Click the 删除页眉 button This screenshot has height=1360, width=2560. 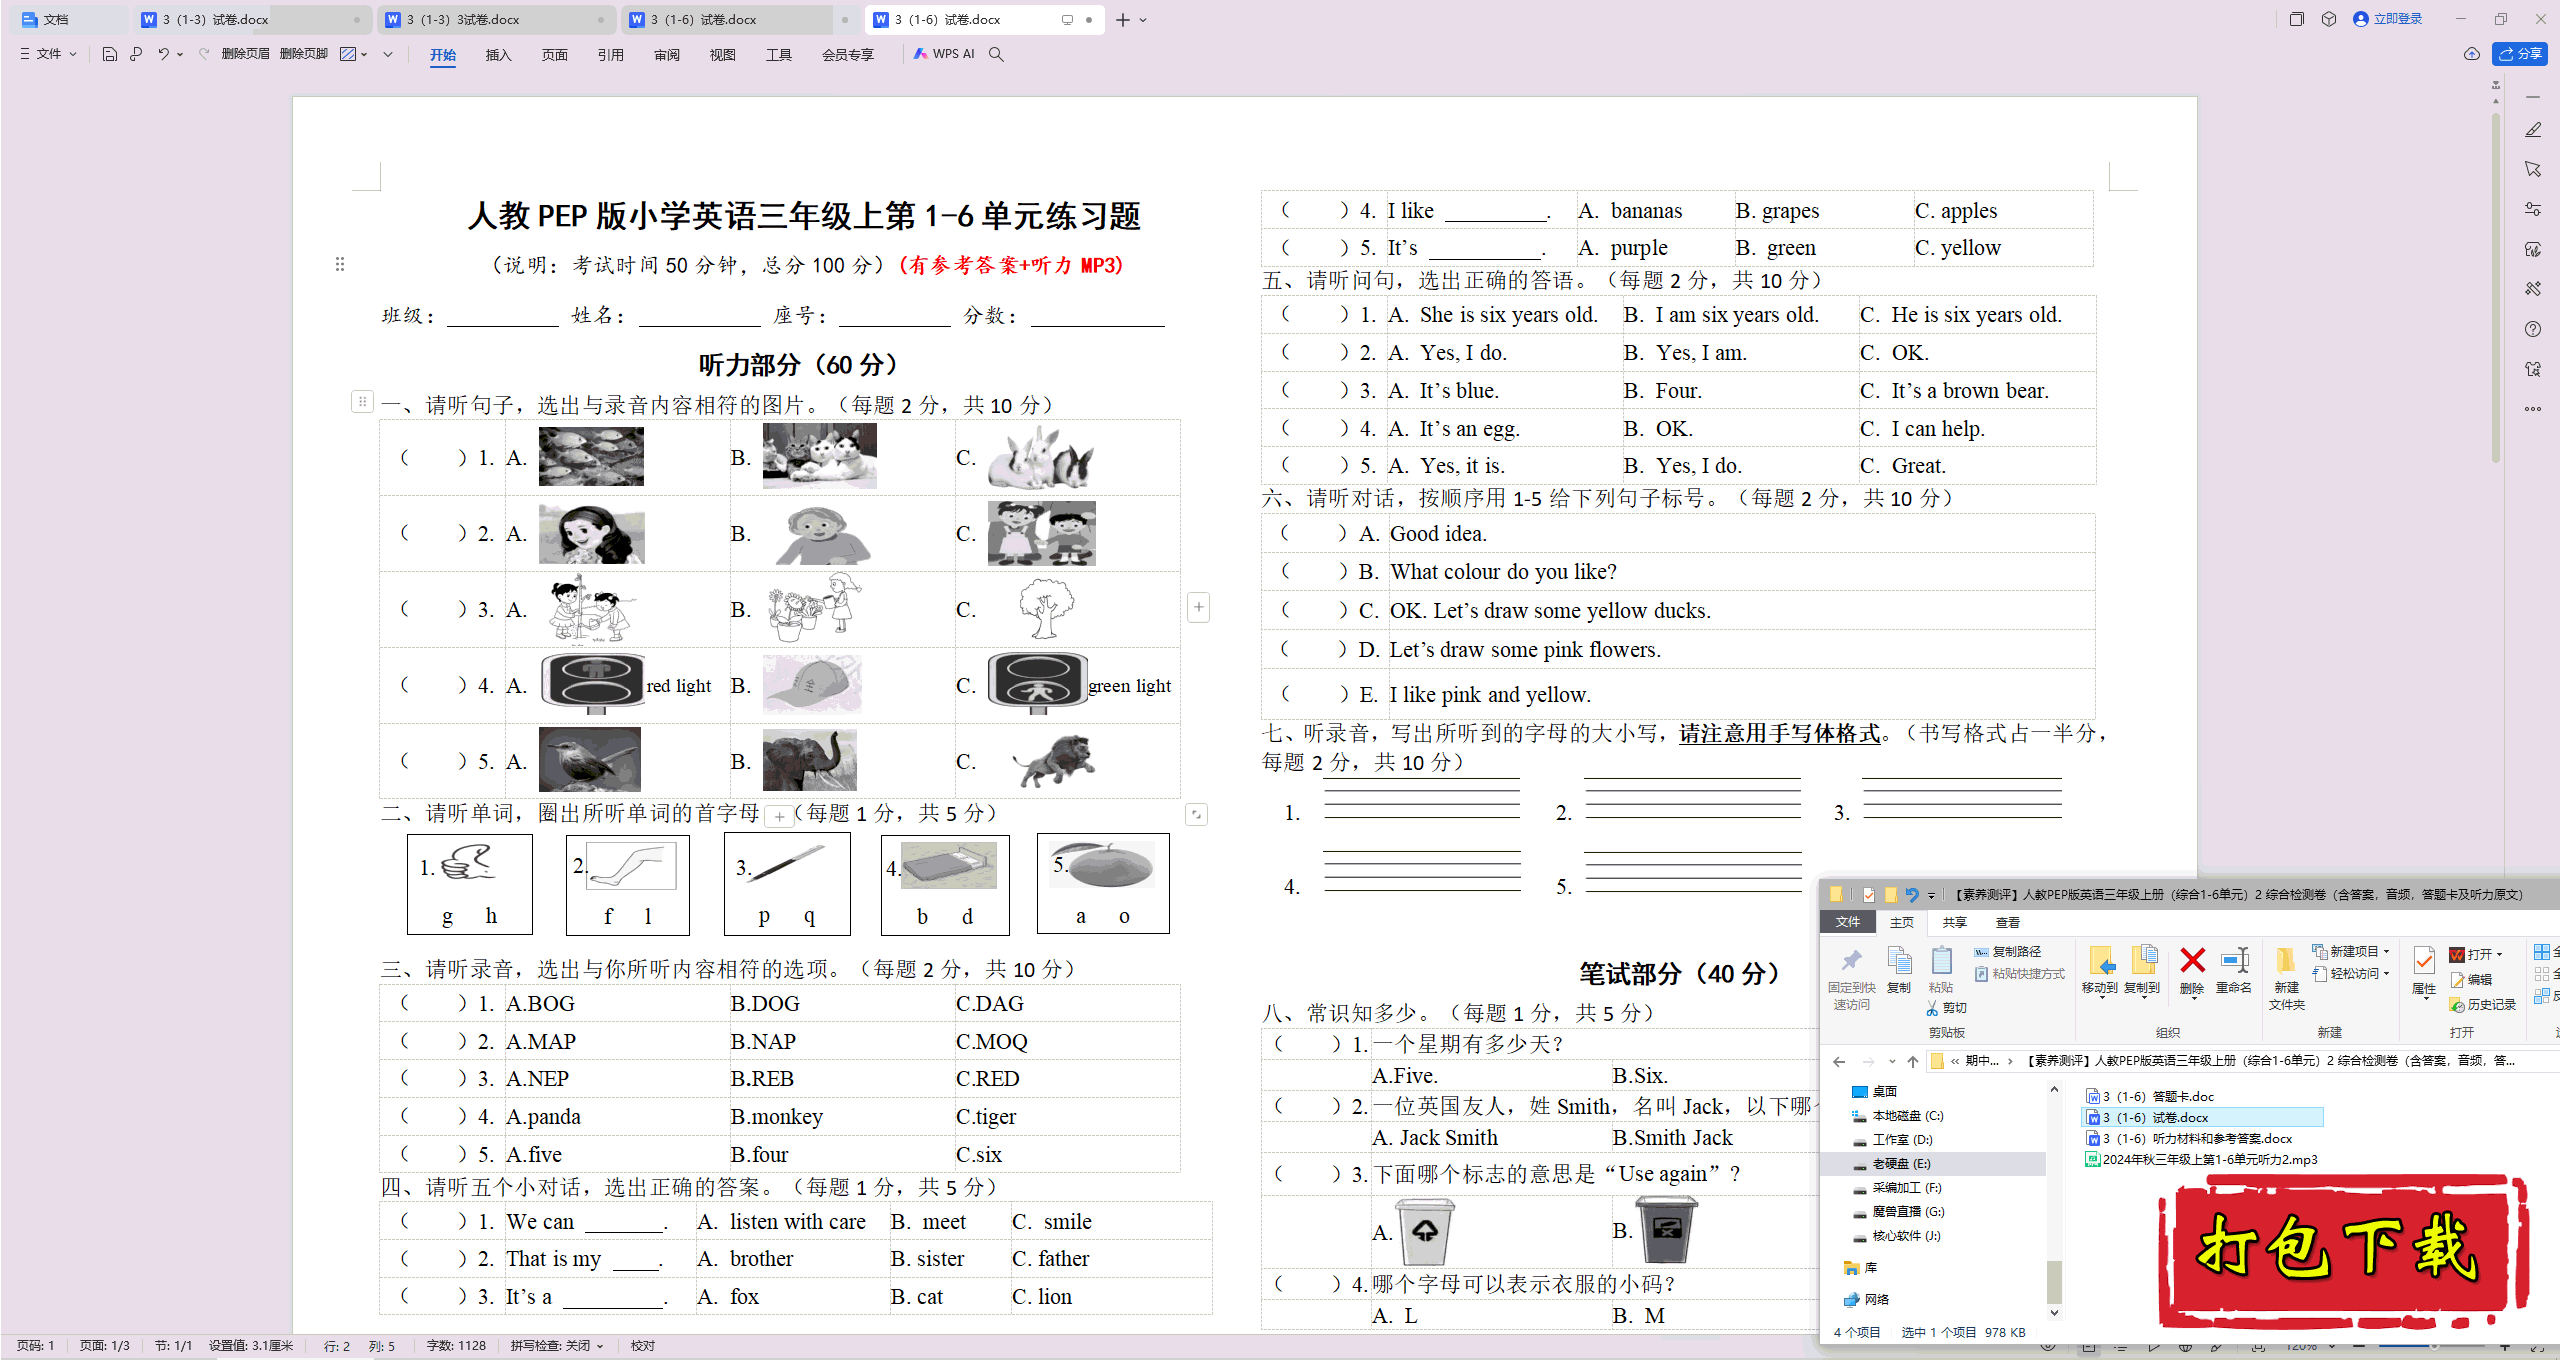coord(245,54)
